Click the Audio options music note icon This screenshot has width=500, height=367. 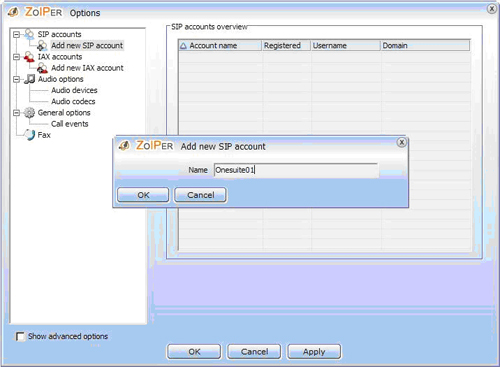[x=30, y=79]
